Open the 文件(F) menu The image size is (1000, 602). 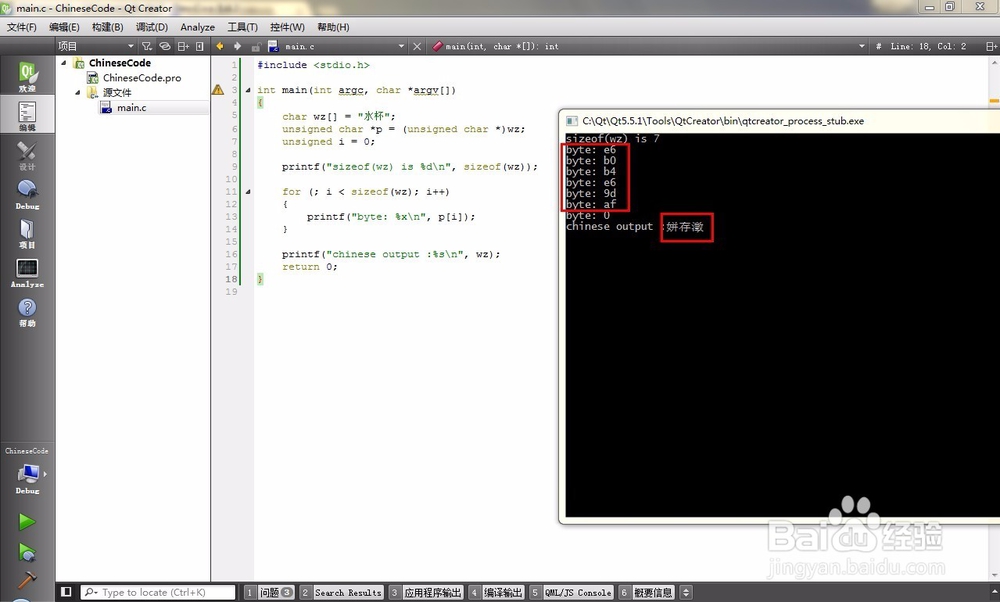click(x=22, y=27)
